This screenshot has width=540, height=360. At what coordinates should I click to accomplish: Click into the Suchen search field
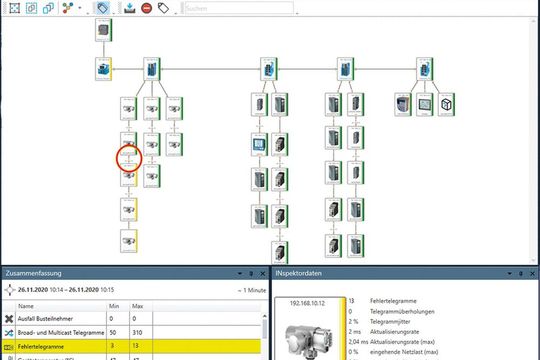click(x=239, y=8)
